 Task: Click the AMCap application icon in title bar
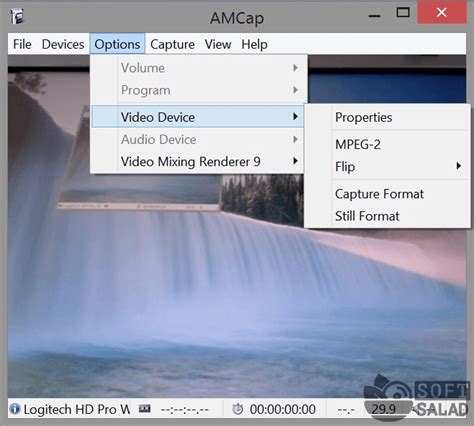point(17,16)
